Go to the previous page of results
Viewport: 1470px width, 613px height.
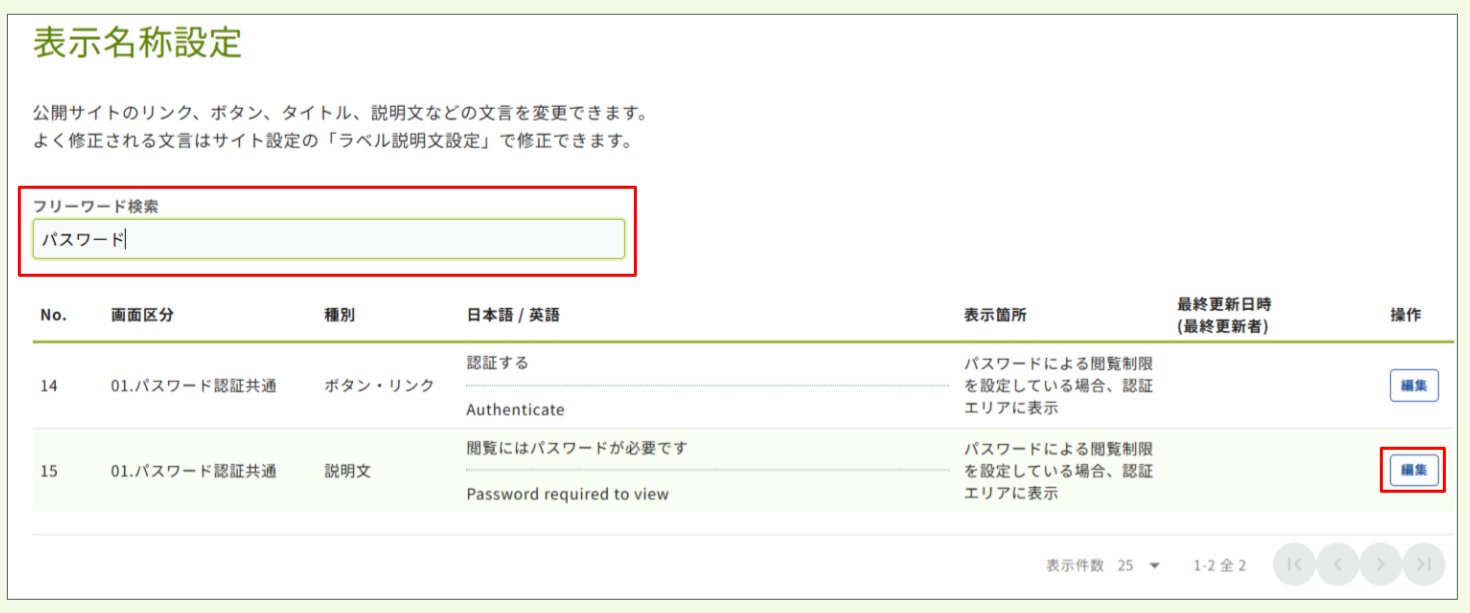click(1337, 564)
